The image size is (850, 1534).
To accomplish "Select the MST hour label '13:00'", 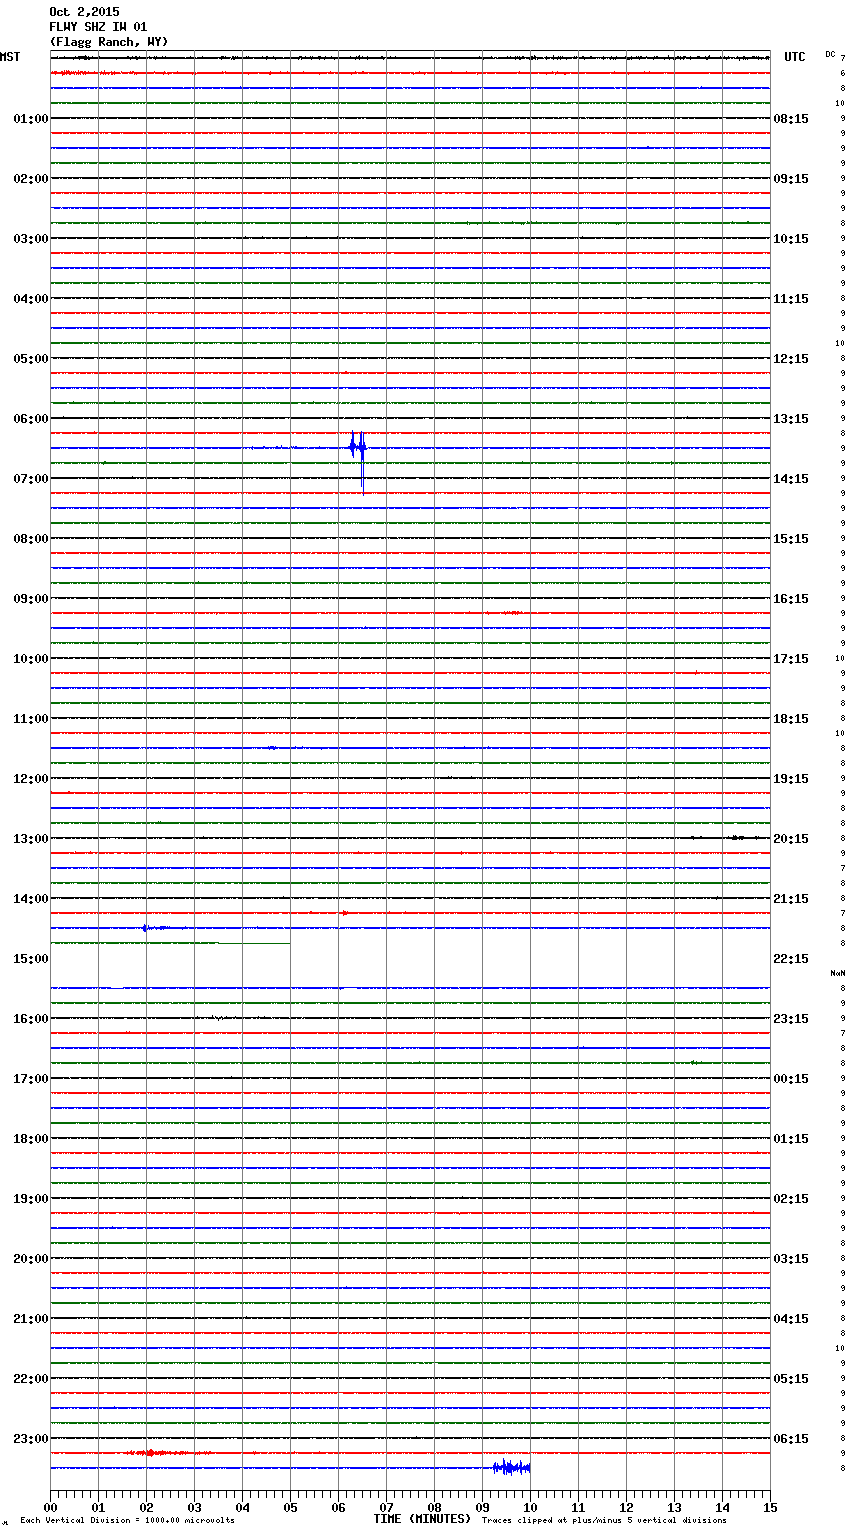I will click(31, 839).
